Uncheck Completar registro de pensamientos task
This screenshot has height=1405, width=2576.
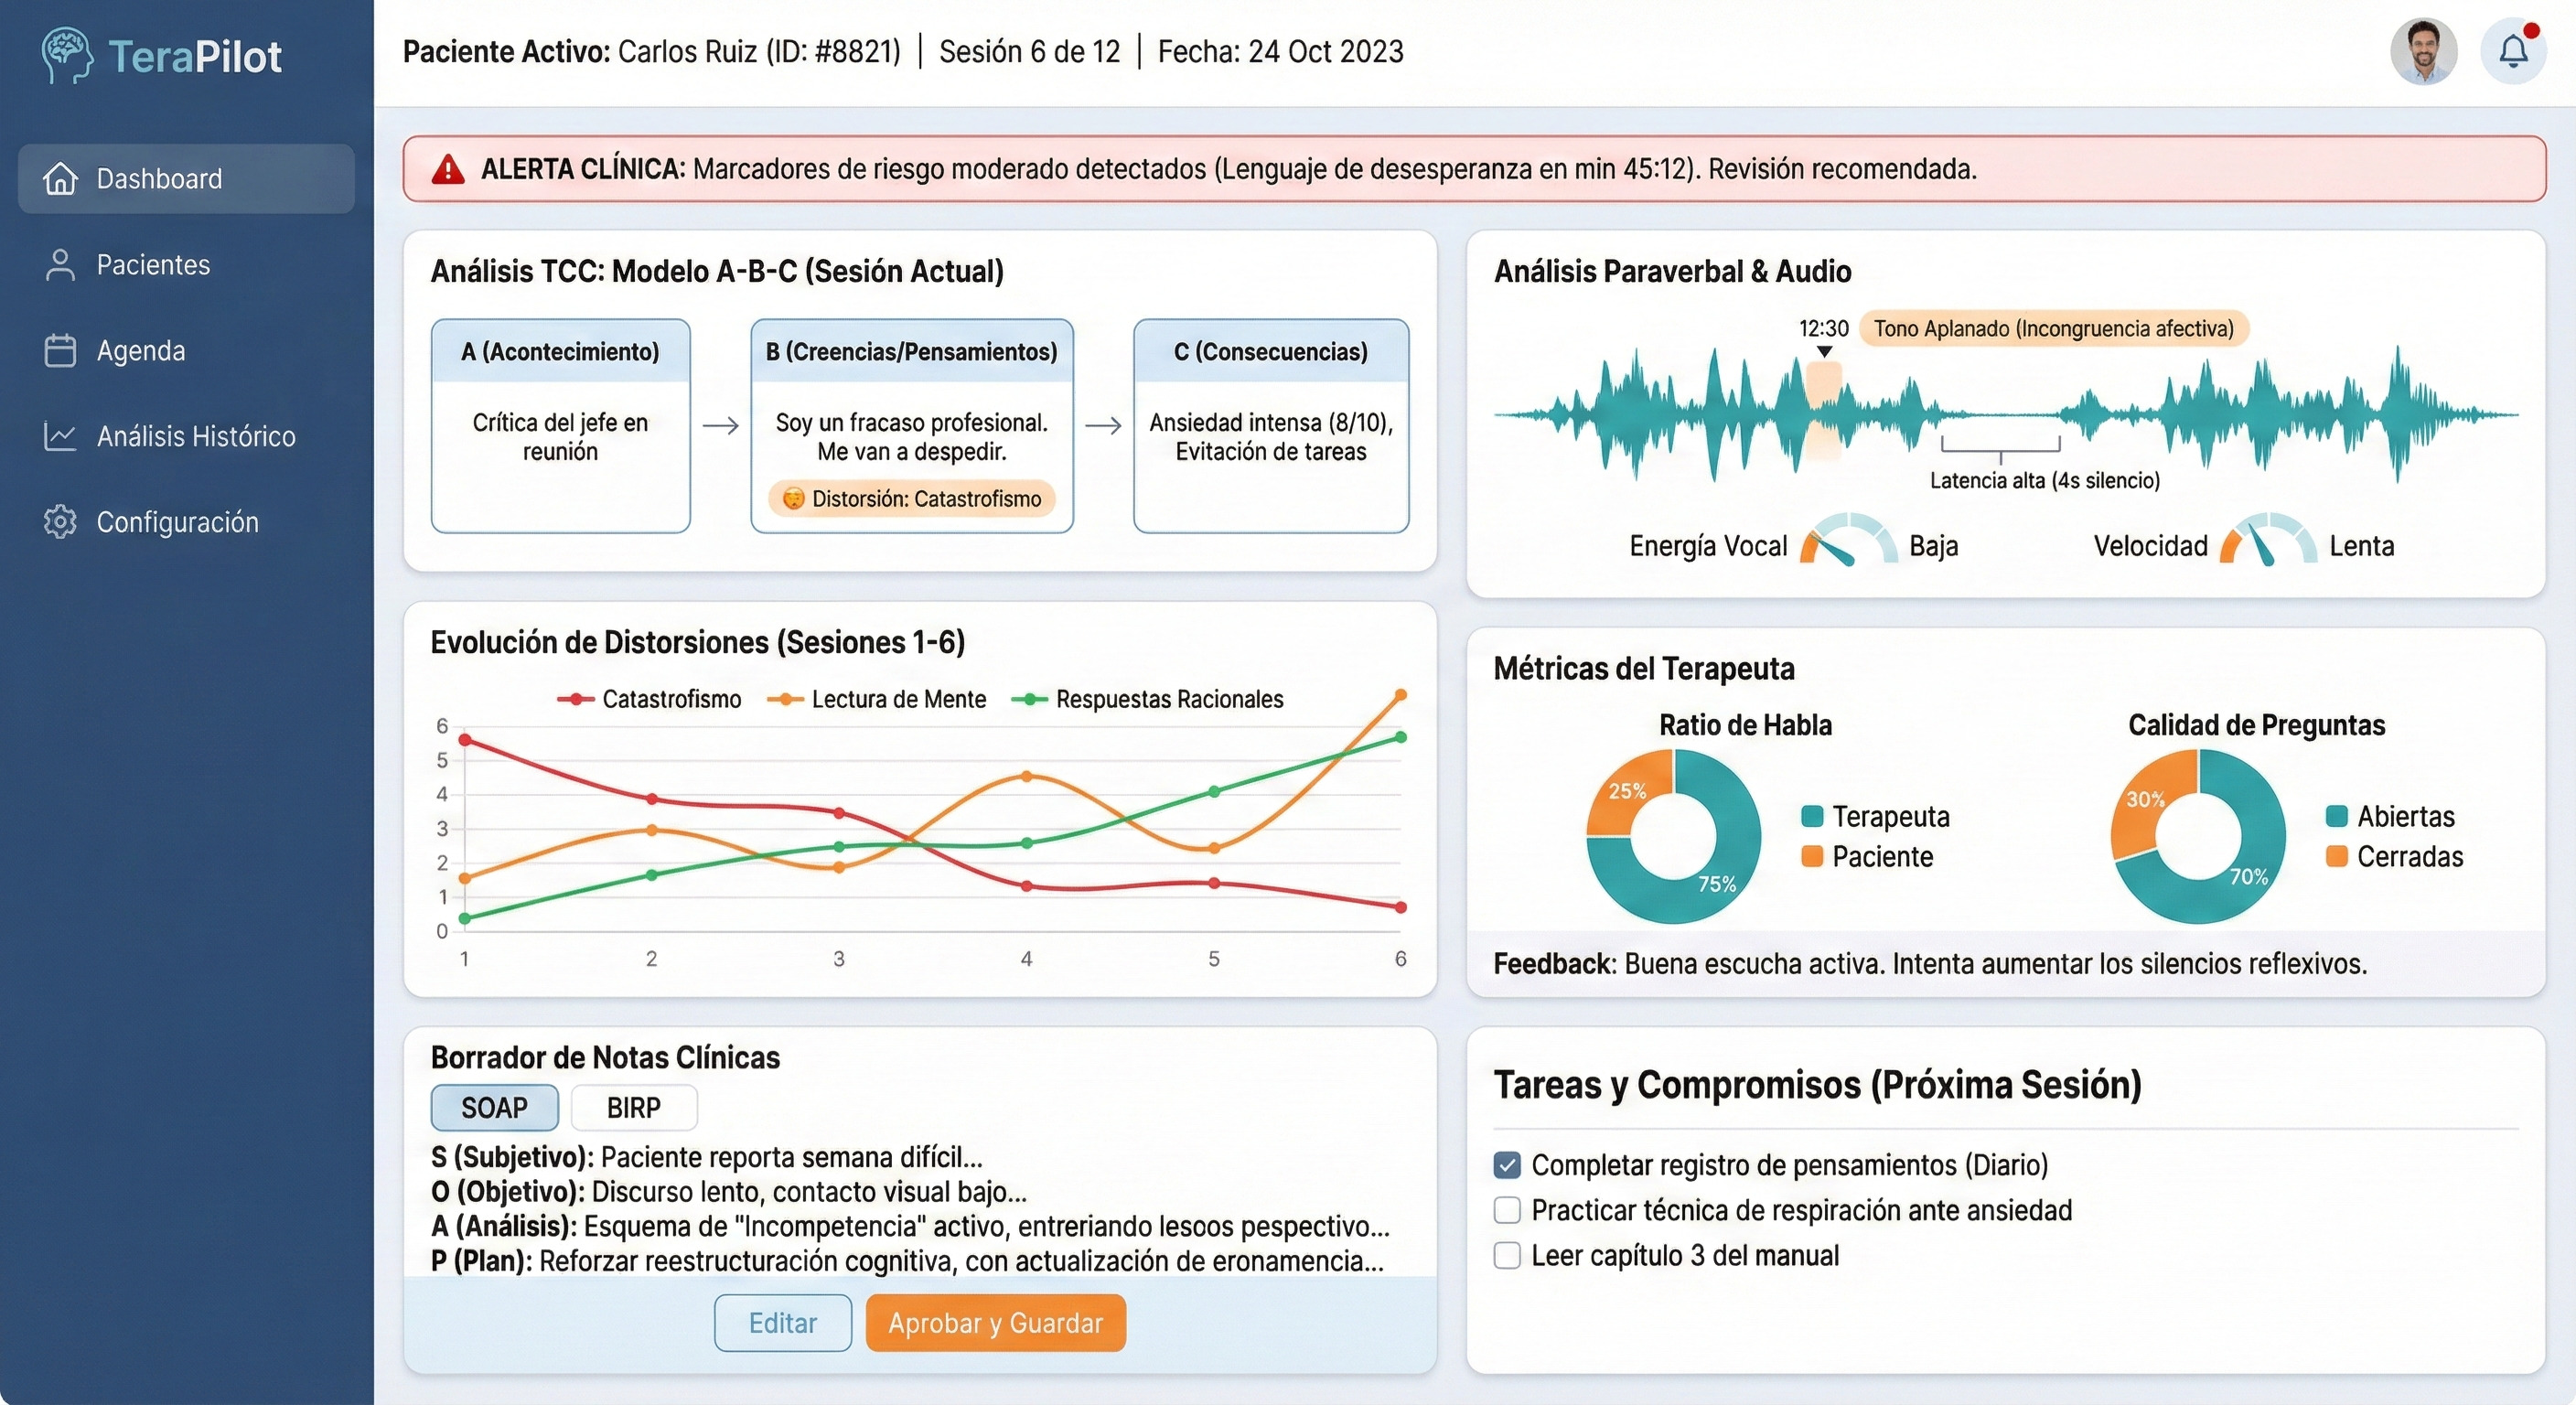point(1507,1165)
